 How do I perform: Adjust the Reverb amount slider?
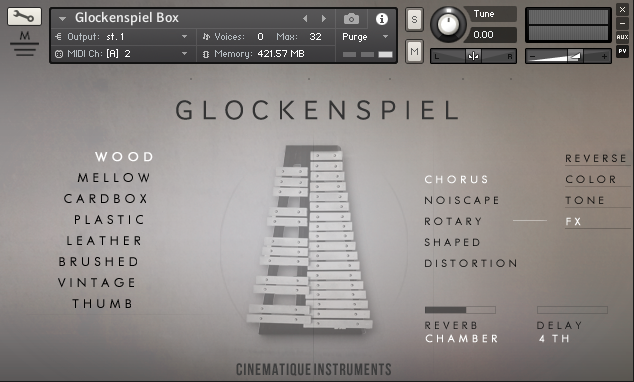pyautogui.click(x=460, y=310)
